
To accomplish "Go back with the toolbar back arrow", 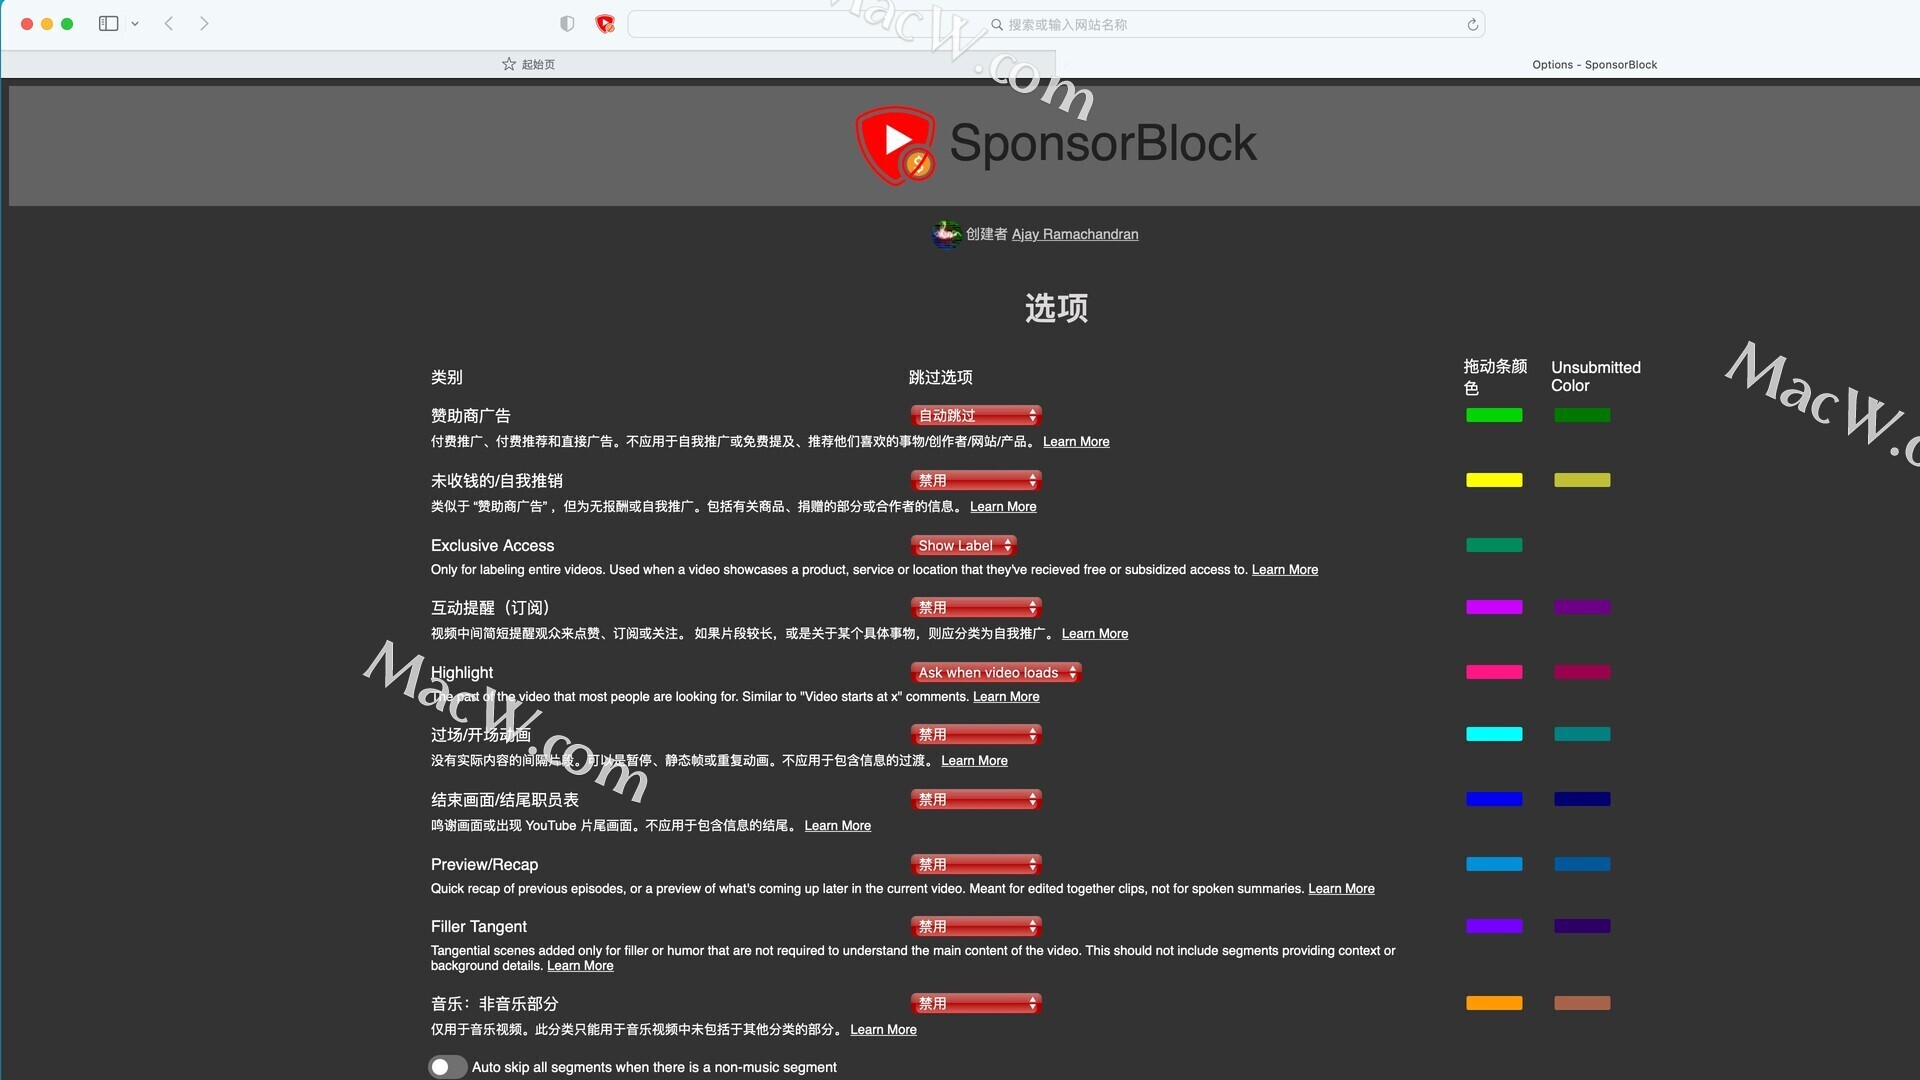I will pos(169,23).
